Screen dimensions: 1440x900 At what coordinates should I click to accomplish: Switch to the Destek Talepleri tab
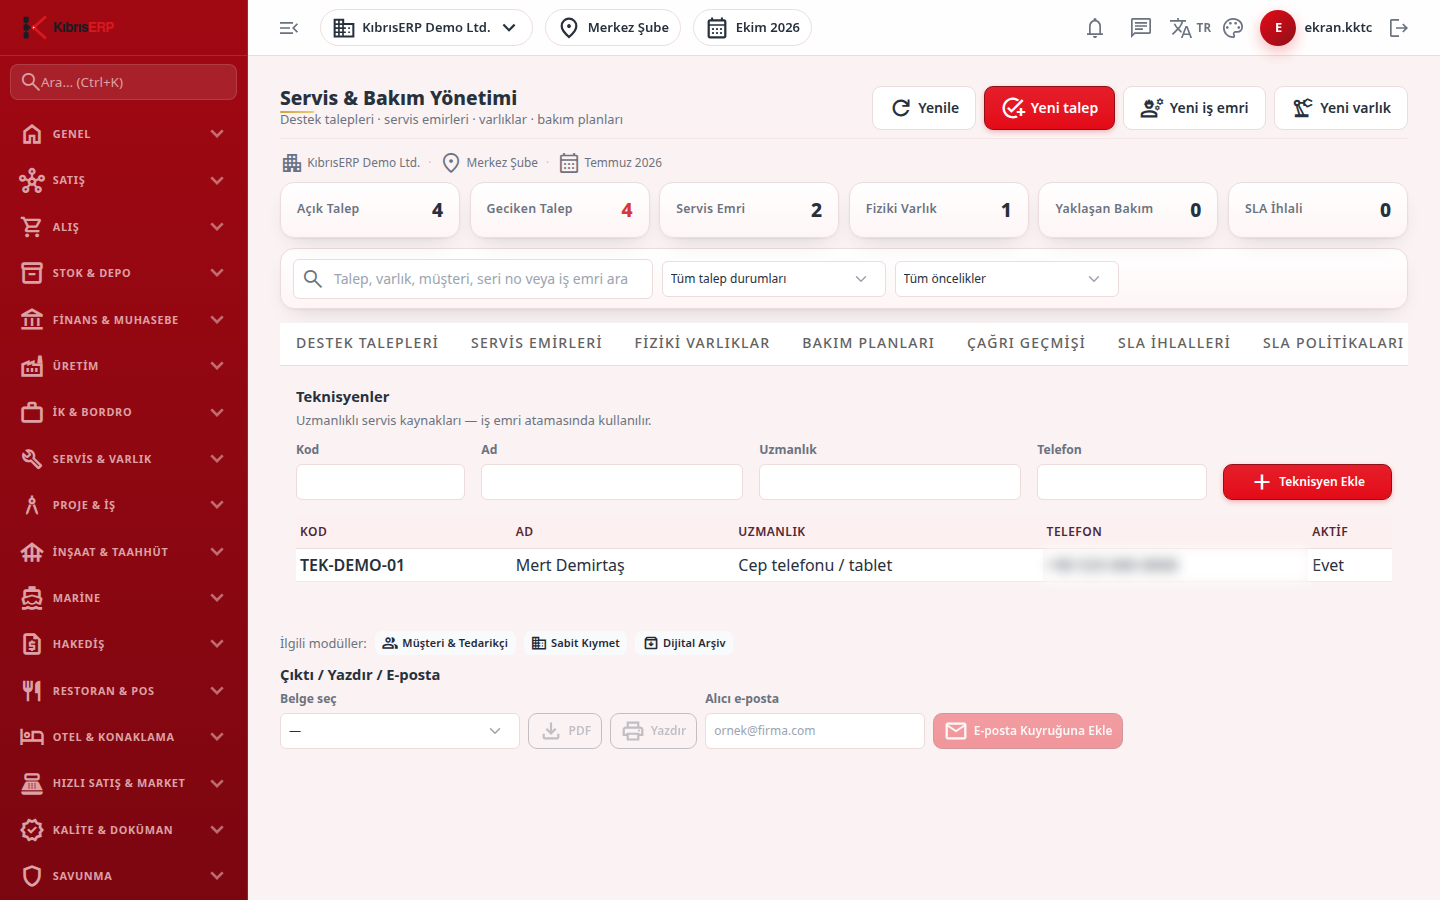tap(367, 343)
